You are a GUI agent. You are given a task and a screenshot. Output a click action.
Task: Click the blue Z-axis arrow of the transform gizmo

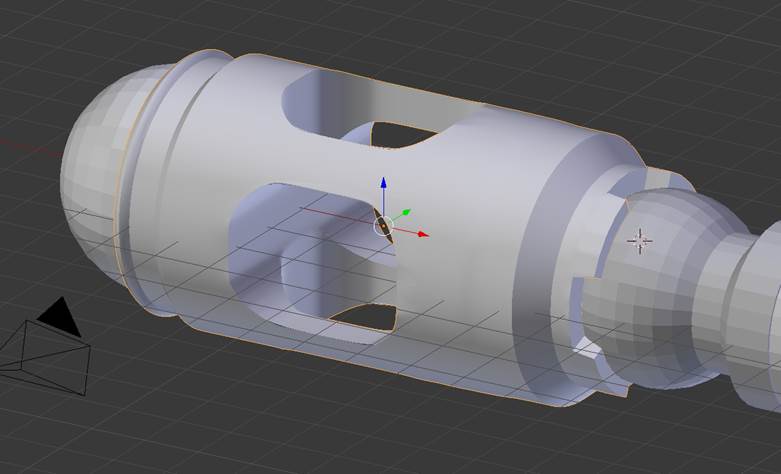(384, 183)
